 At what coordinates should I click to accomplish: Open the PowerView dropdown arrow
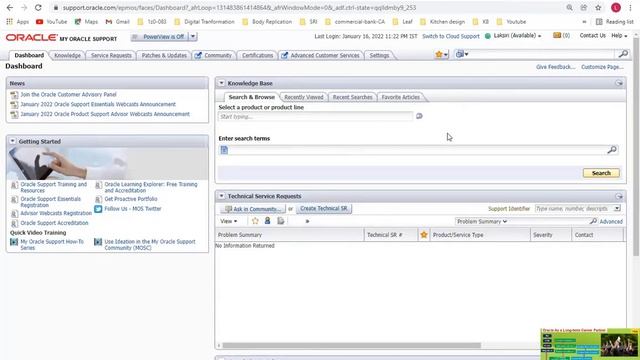click(193, 37)
